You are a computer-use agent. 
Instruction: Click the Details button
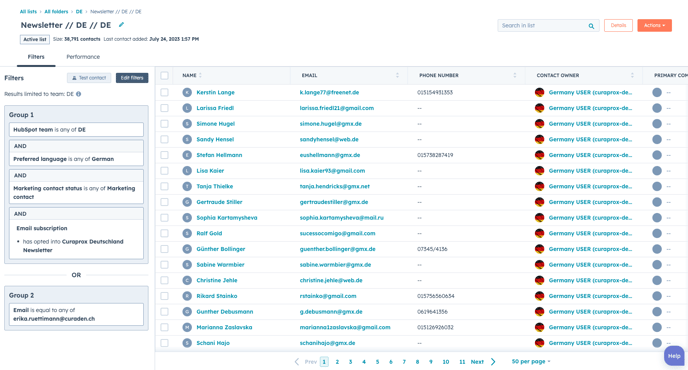click(618, 25)
